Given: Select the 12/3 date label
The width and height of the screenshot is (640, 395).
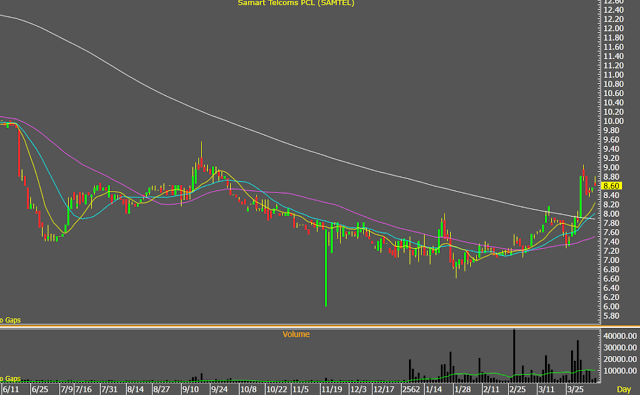Looking at the screenshot, I should click(358, 389).
